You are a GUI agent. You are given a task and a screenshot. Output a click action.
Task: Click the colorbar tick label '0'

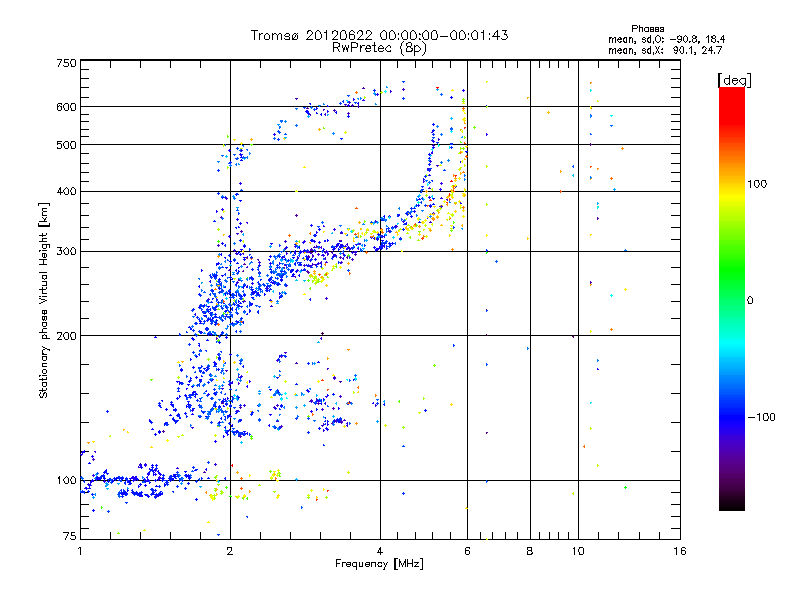point(750,301)
